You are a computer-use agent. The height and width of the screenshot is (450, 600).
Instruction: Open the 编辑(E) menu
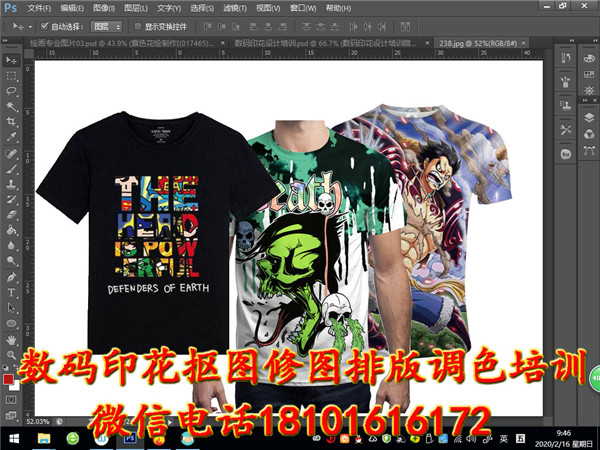72,8
